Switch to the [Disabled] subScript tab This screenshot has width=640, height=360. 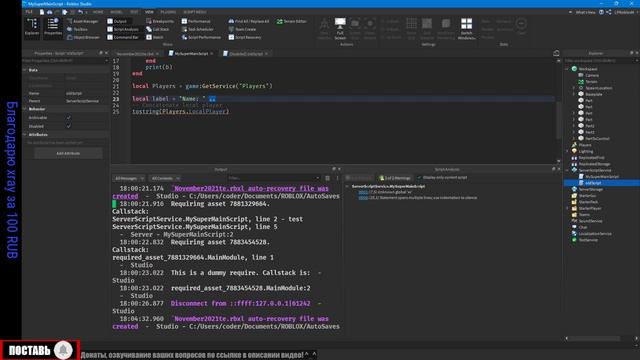coord(246,53)
